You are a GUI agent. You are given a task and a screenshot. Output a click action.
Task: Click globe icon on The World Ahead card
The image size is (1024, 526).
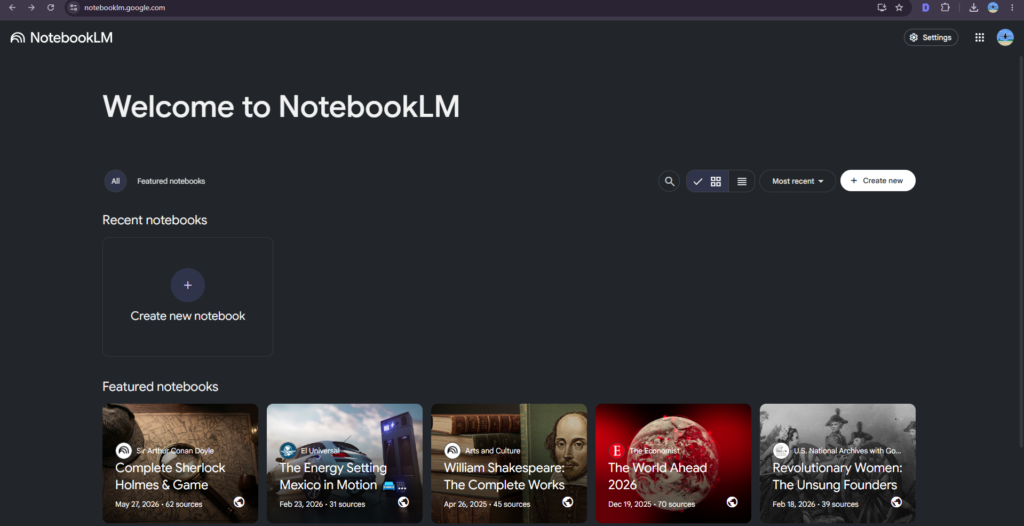pos(732,502)
